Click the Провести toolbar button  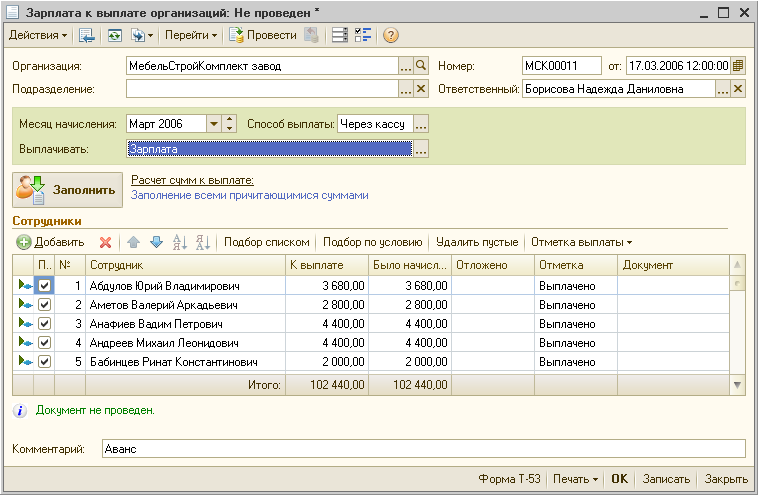point(262,35)
